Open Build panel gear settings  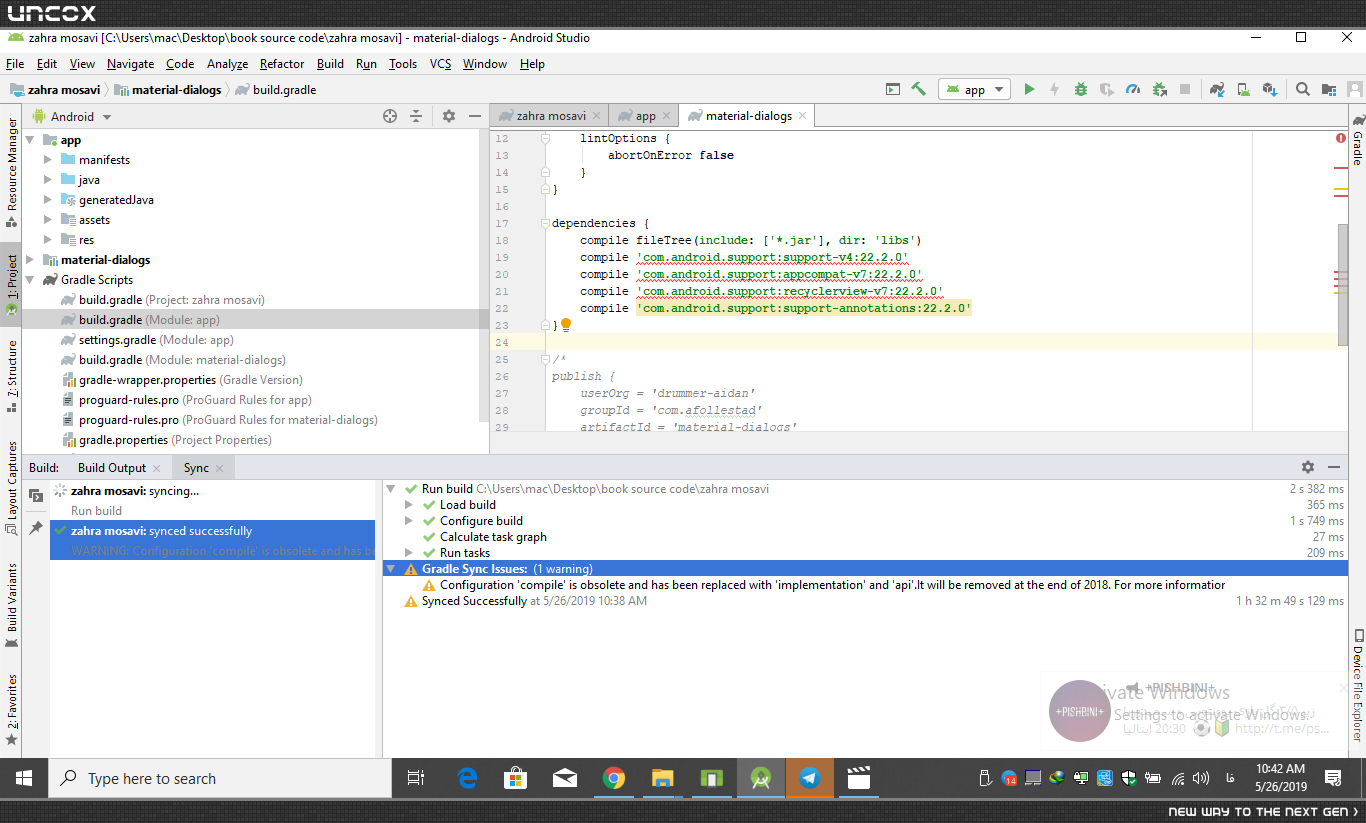pos(1308,467)
